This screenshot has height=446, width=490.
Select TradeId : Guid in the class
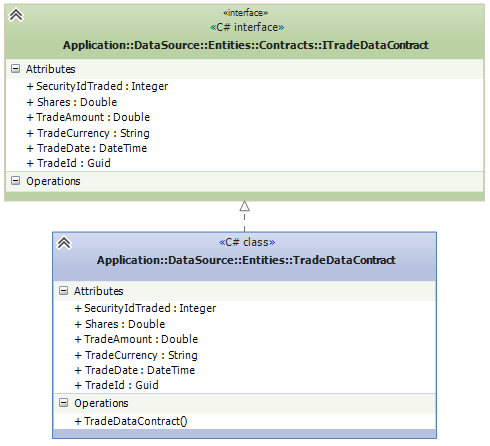click(x=116, y=385)
